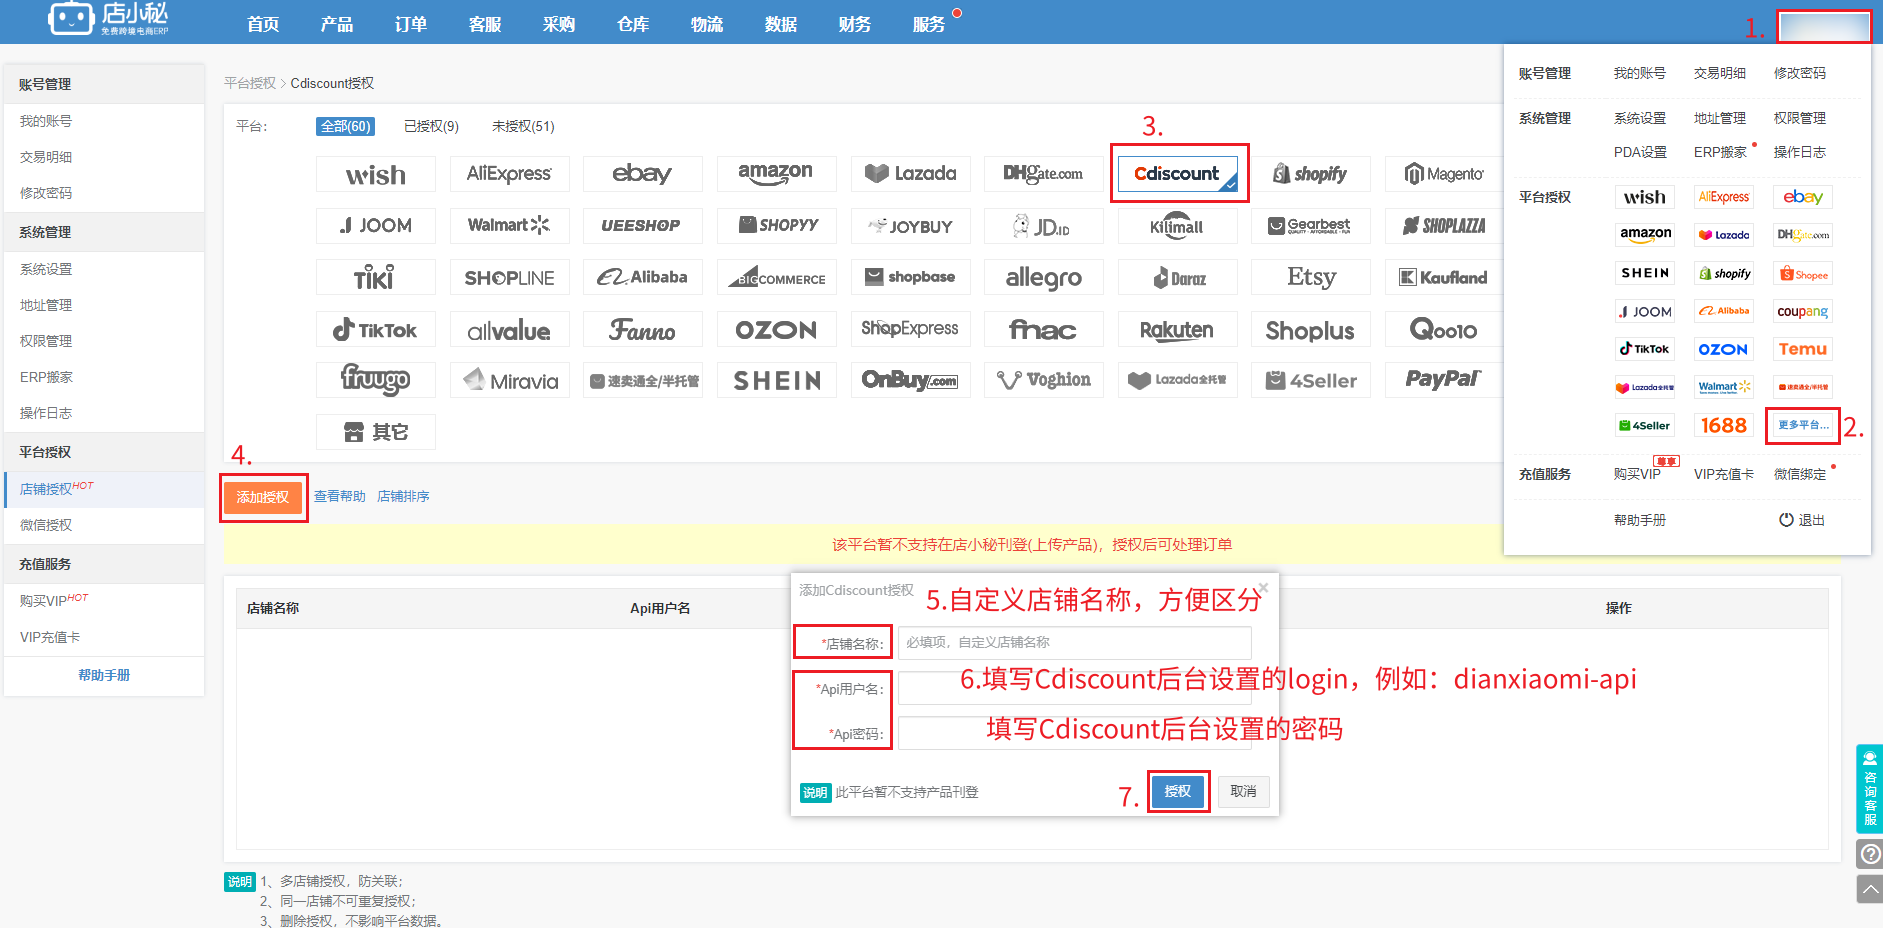1883x928 pixels.
Task: Open 购买VIP in the left sidebar
Action: [x=104, y=601]
